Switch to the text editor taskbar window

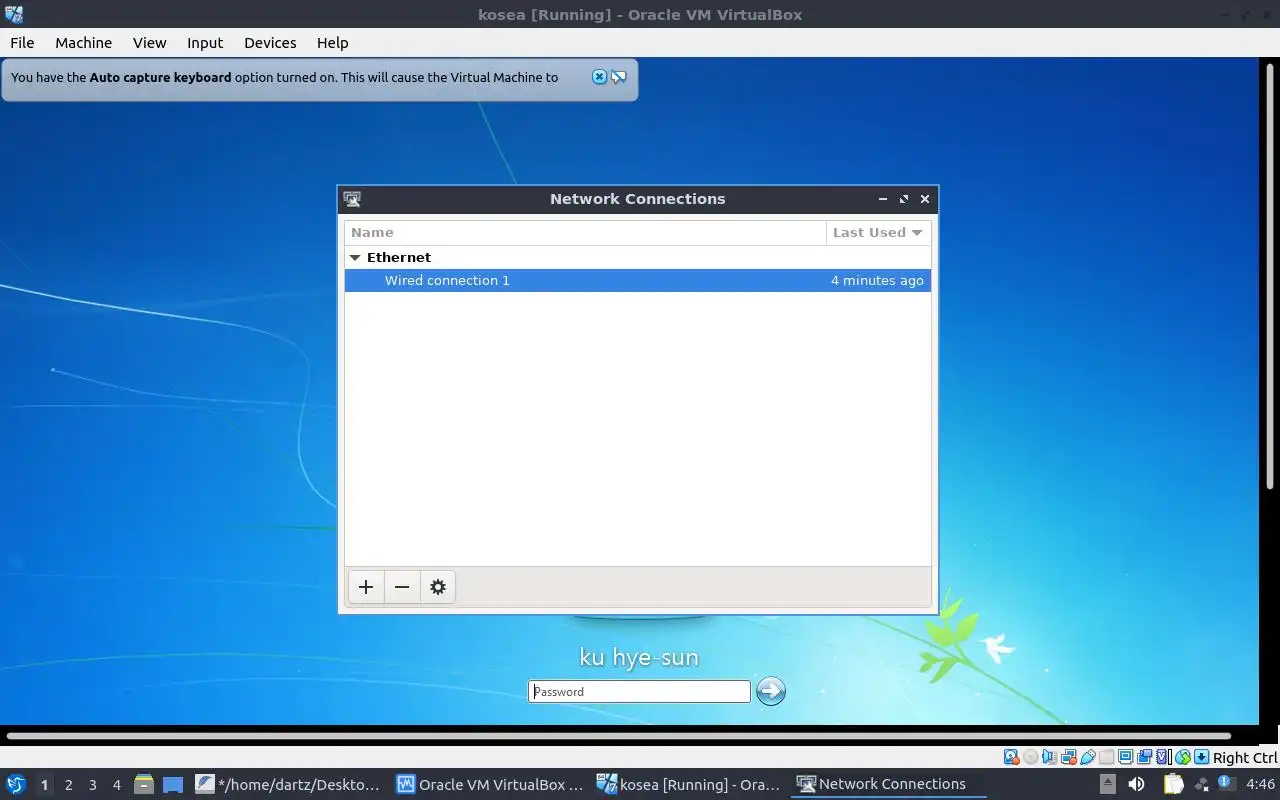pos(288,784)
